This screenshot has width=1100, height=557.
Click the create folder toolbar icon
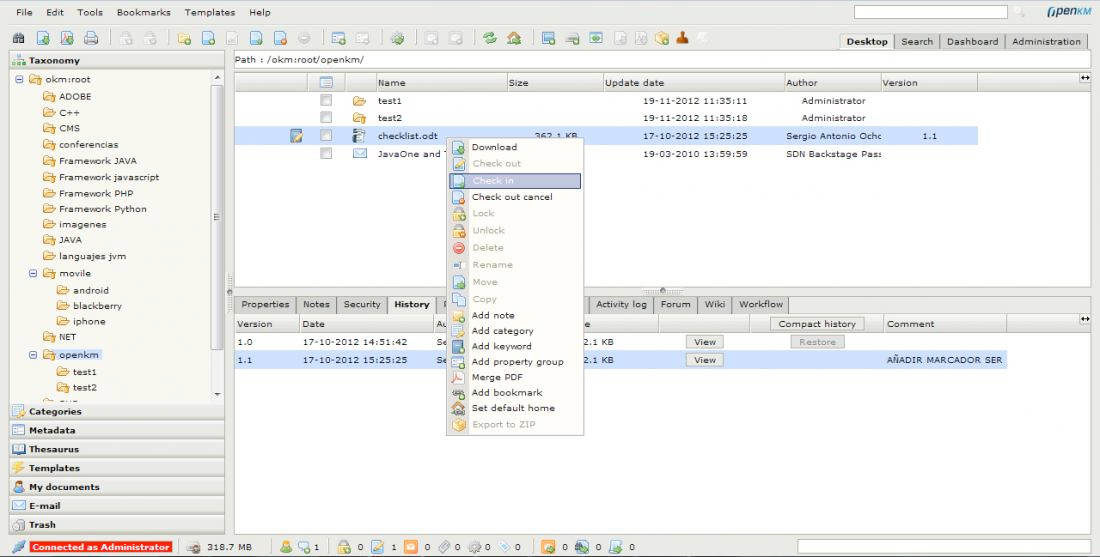(x=184, y=39)
